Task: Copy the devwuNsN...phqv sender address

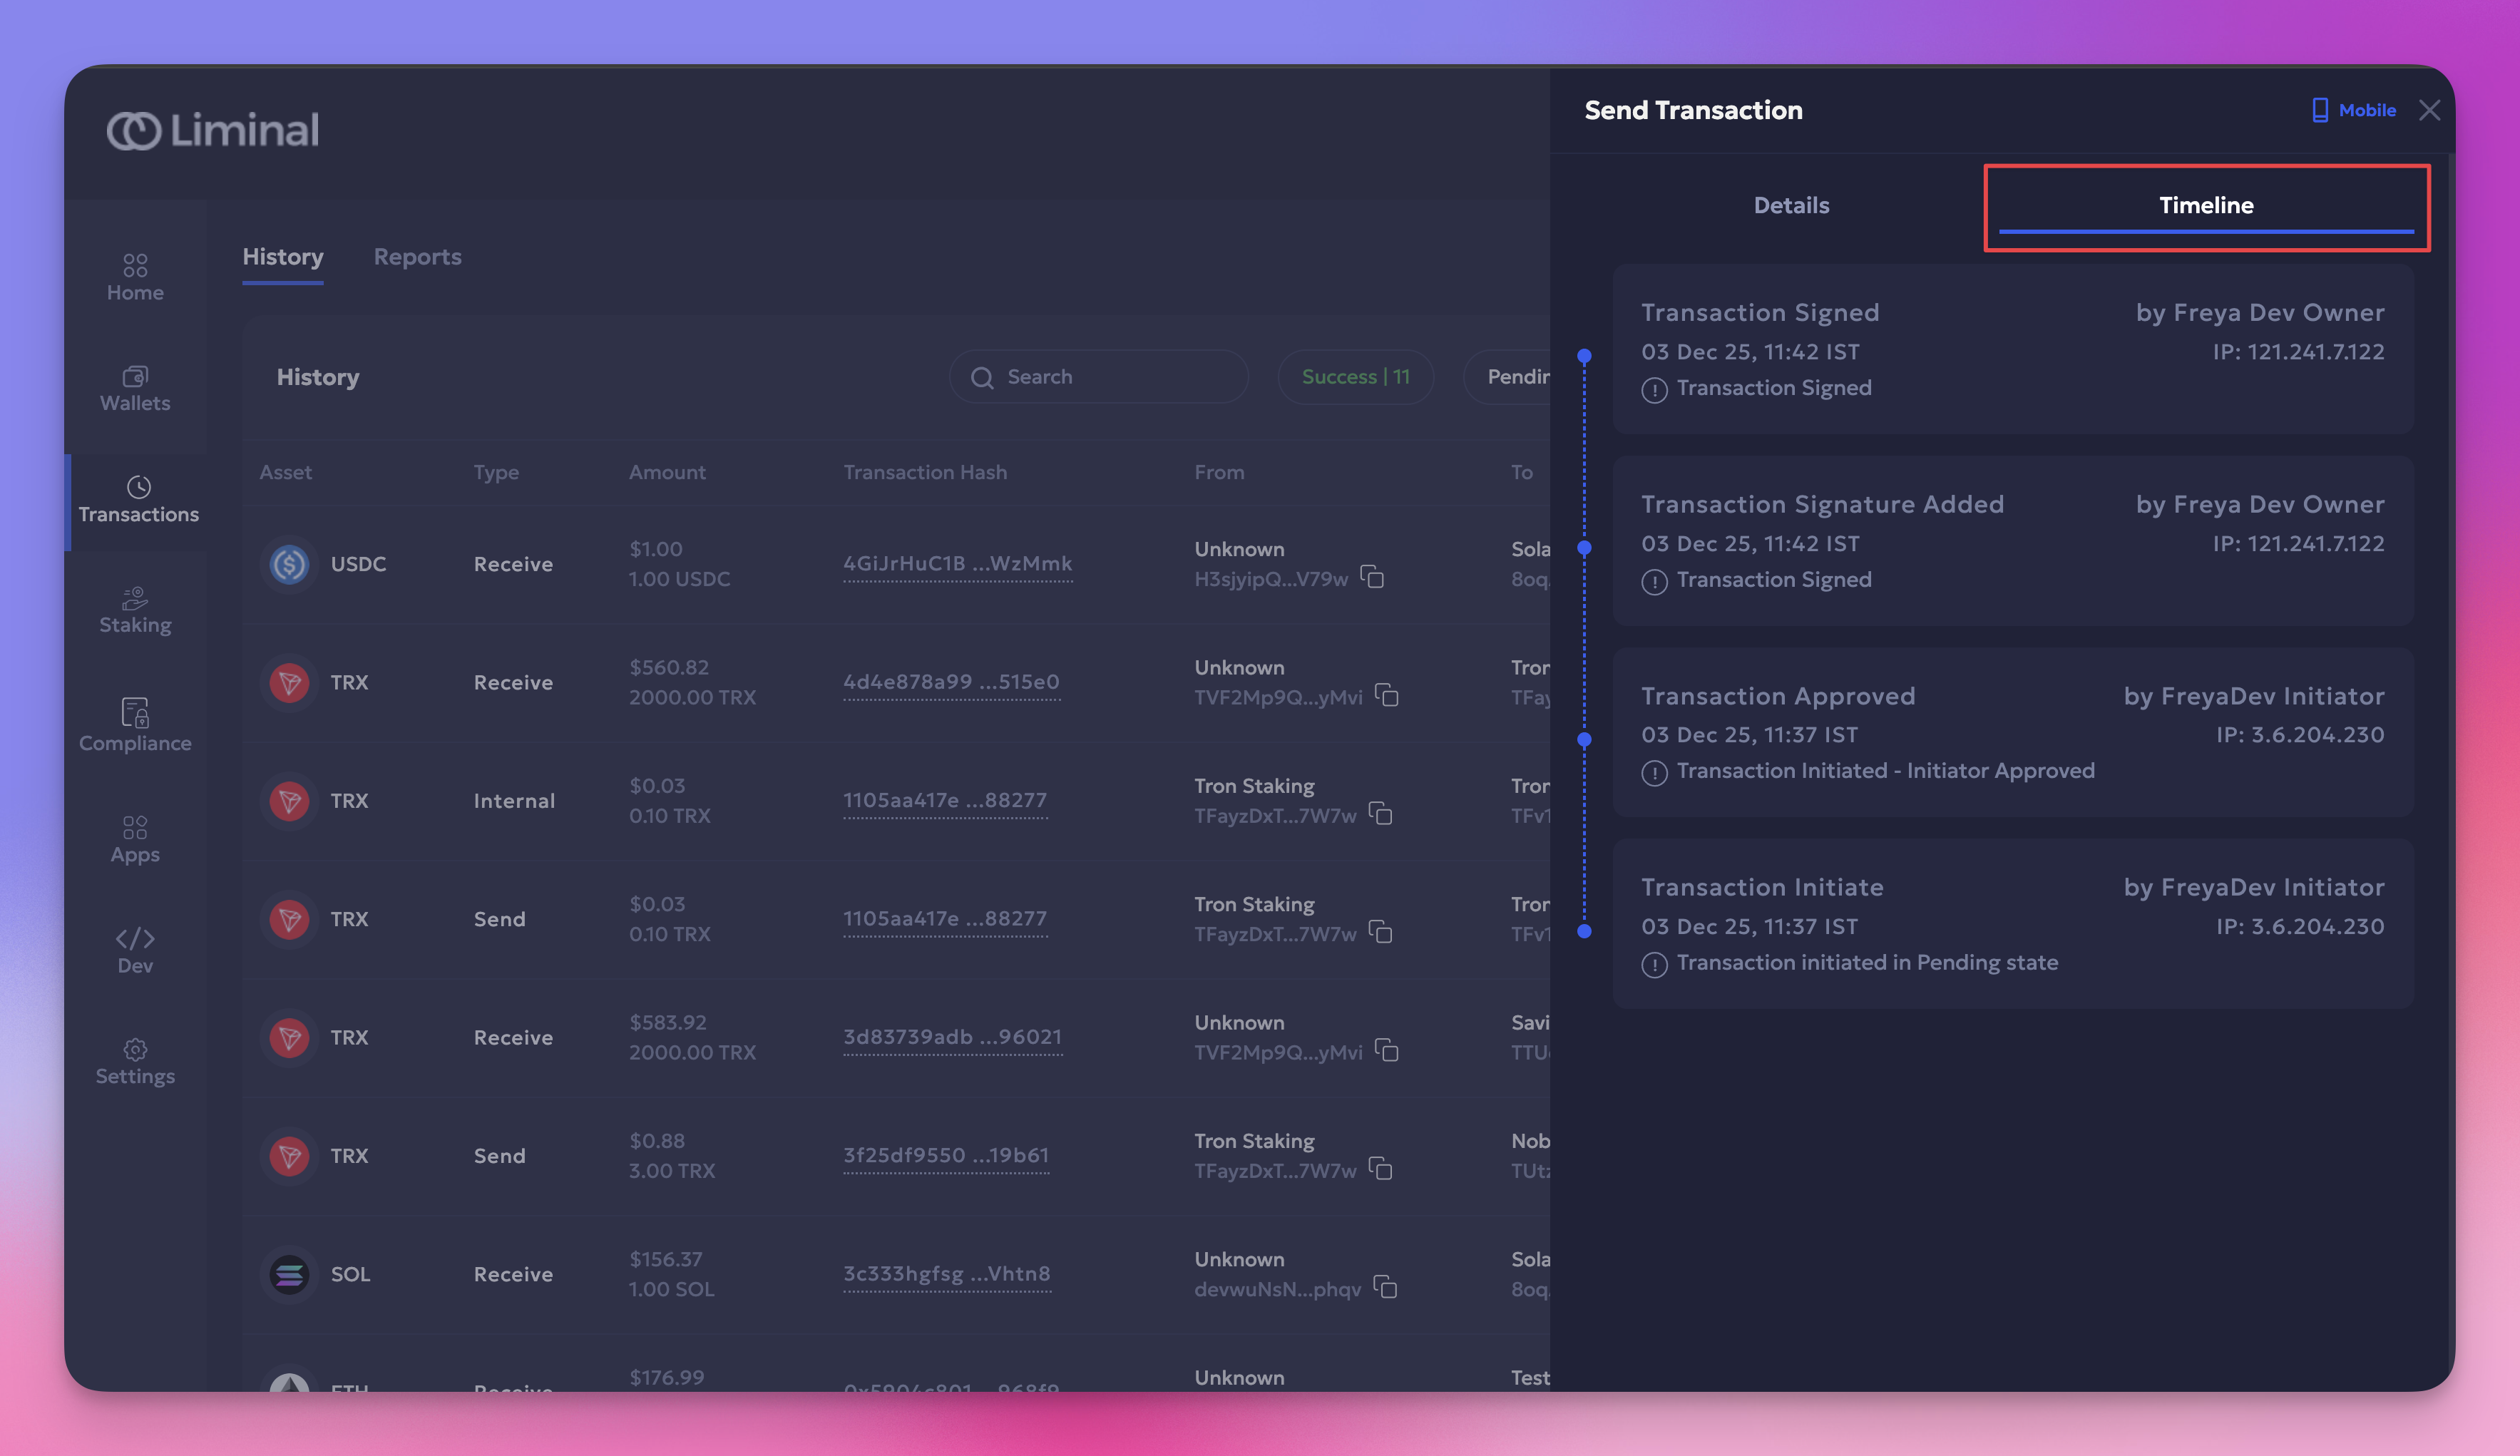Action: pyautogui.click(x=1385, y=1287)
